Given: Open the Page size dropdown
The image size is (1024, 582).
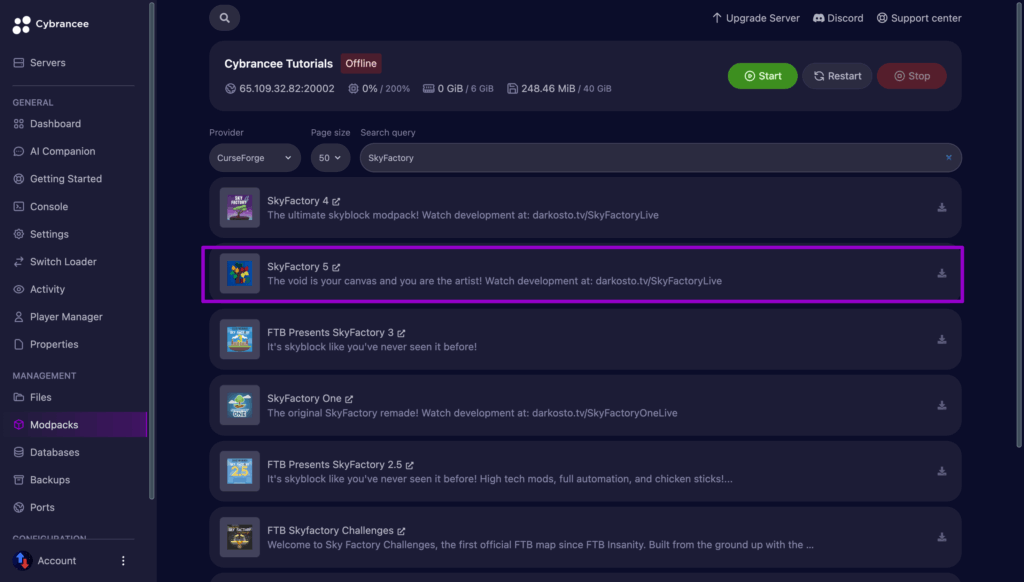Looking at the screenshot, I should (x=330, y=158).
